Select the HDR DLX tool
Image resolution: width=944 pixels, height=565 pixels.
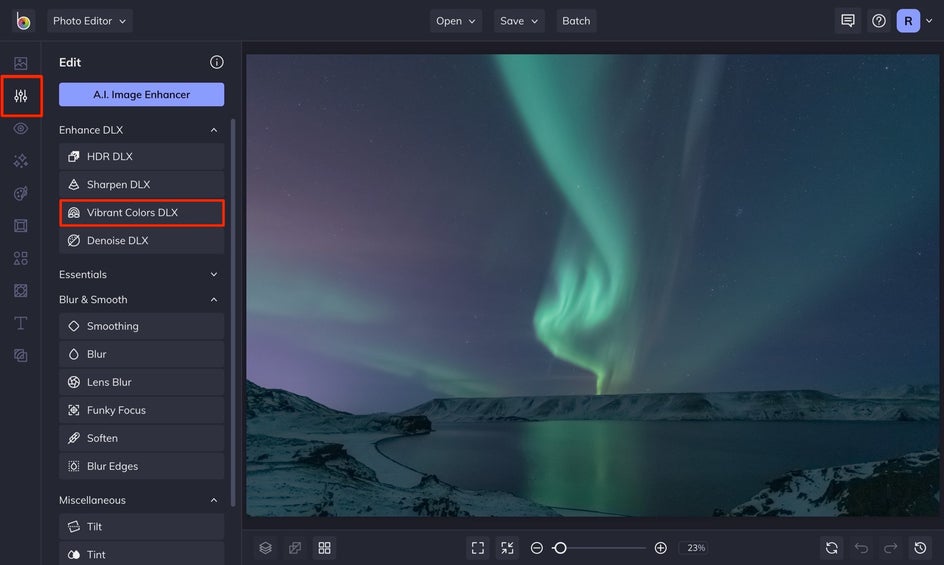[141, 157]
